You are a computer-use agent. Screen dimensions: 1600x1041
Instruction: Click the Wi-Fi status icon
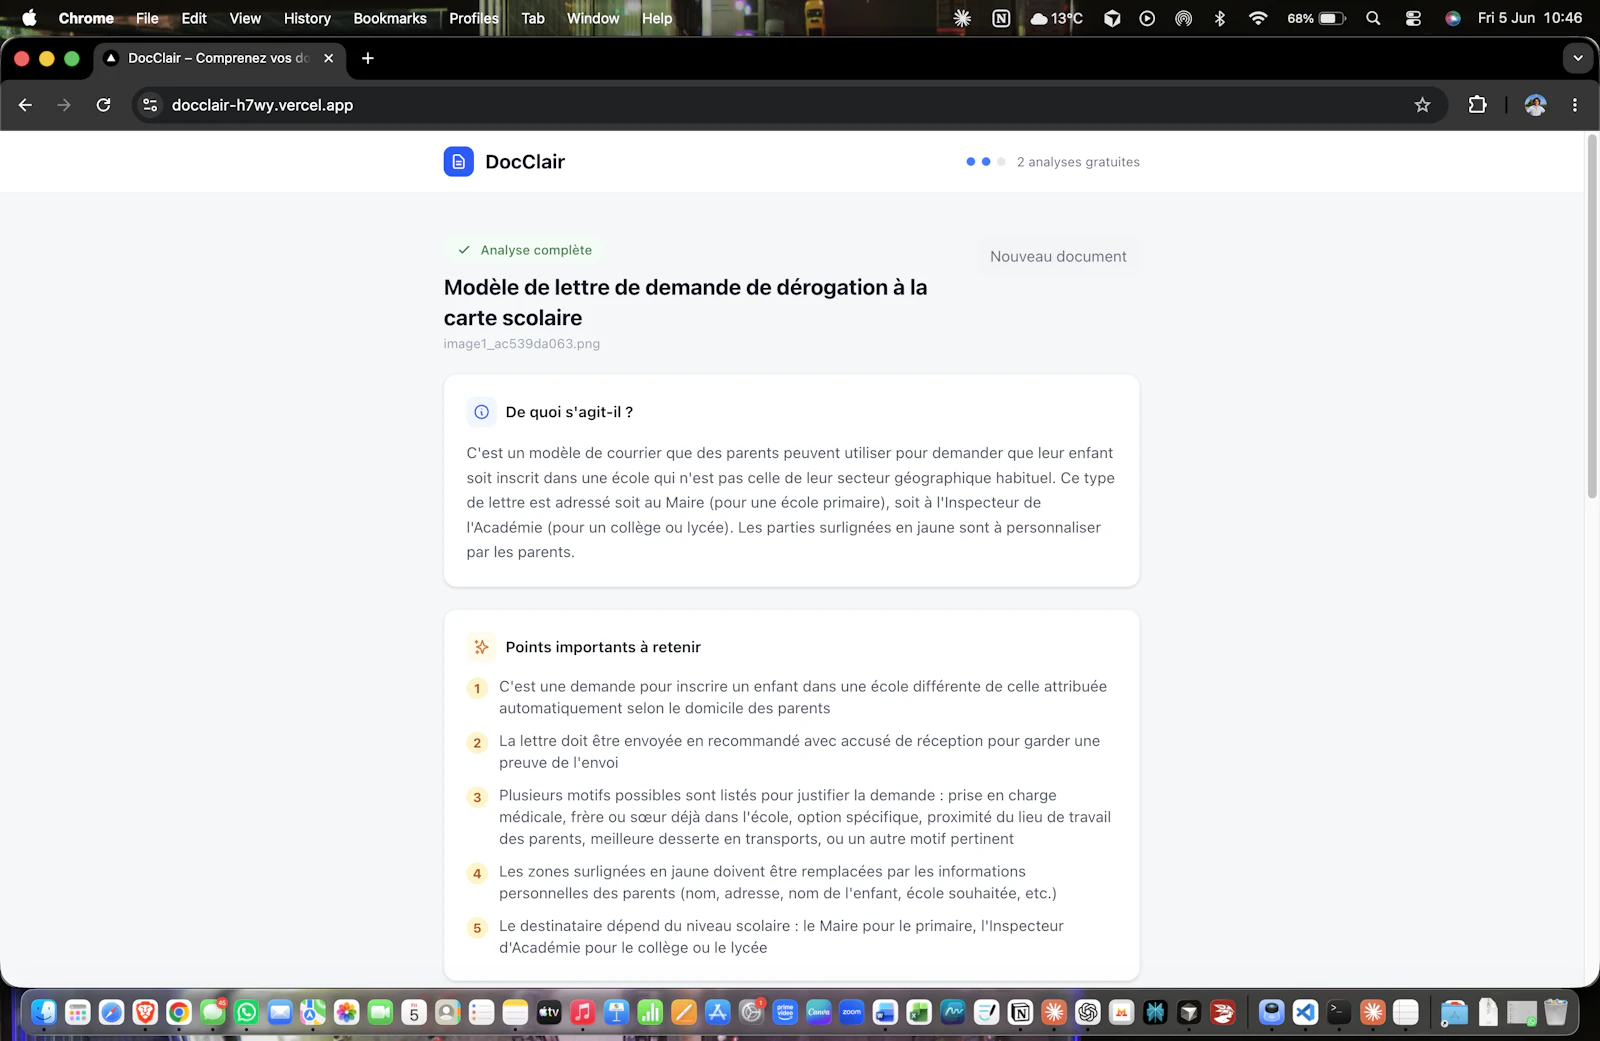tap(1258, 18)
